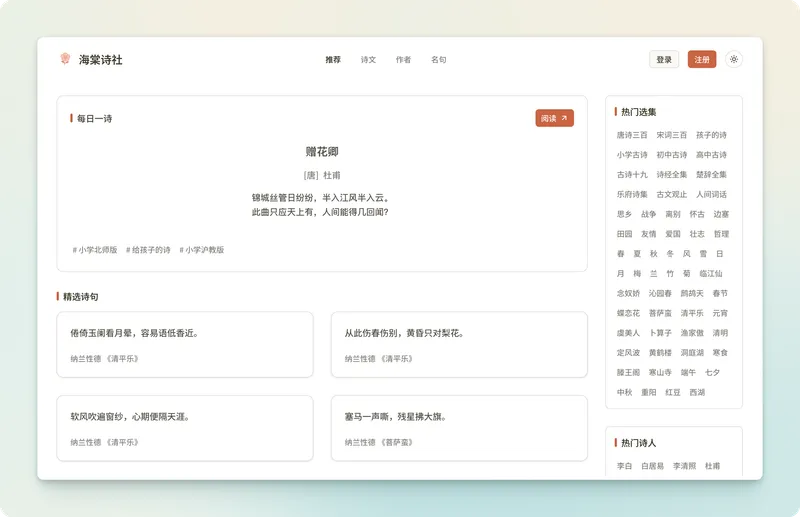Select the 临江仙 tag
The height and width of the screenshot is (517, 800).
coord(711,274)
